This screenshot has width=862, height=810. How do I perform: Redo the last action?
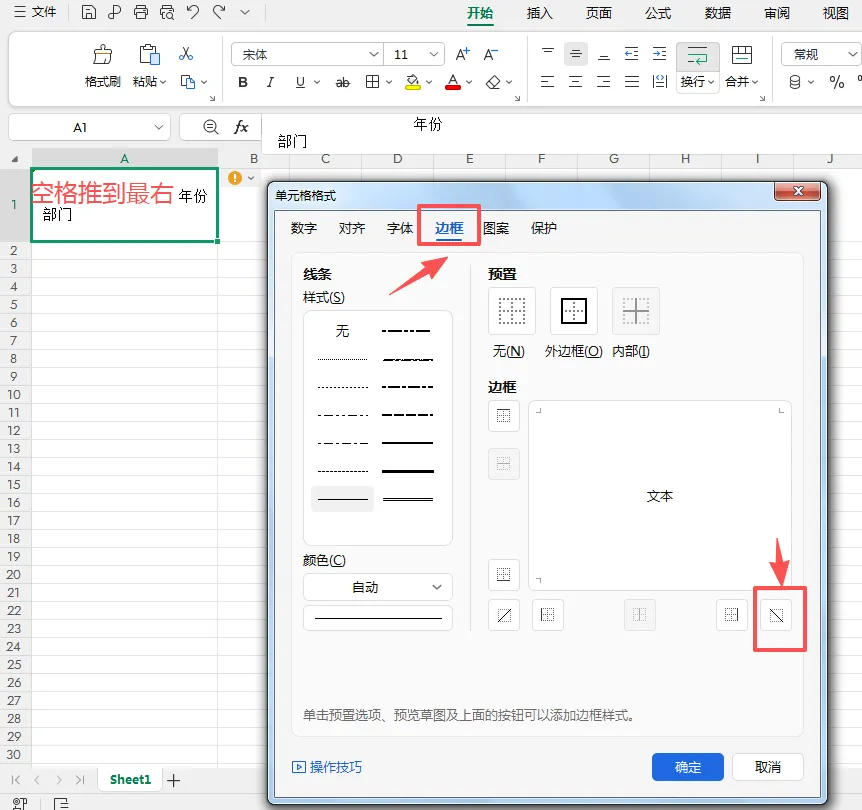[x=219, y=12]
